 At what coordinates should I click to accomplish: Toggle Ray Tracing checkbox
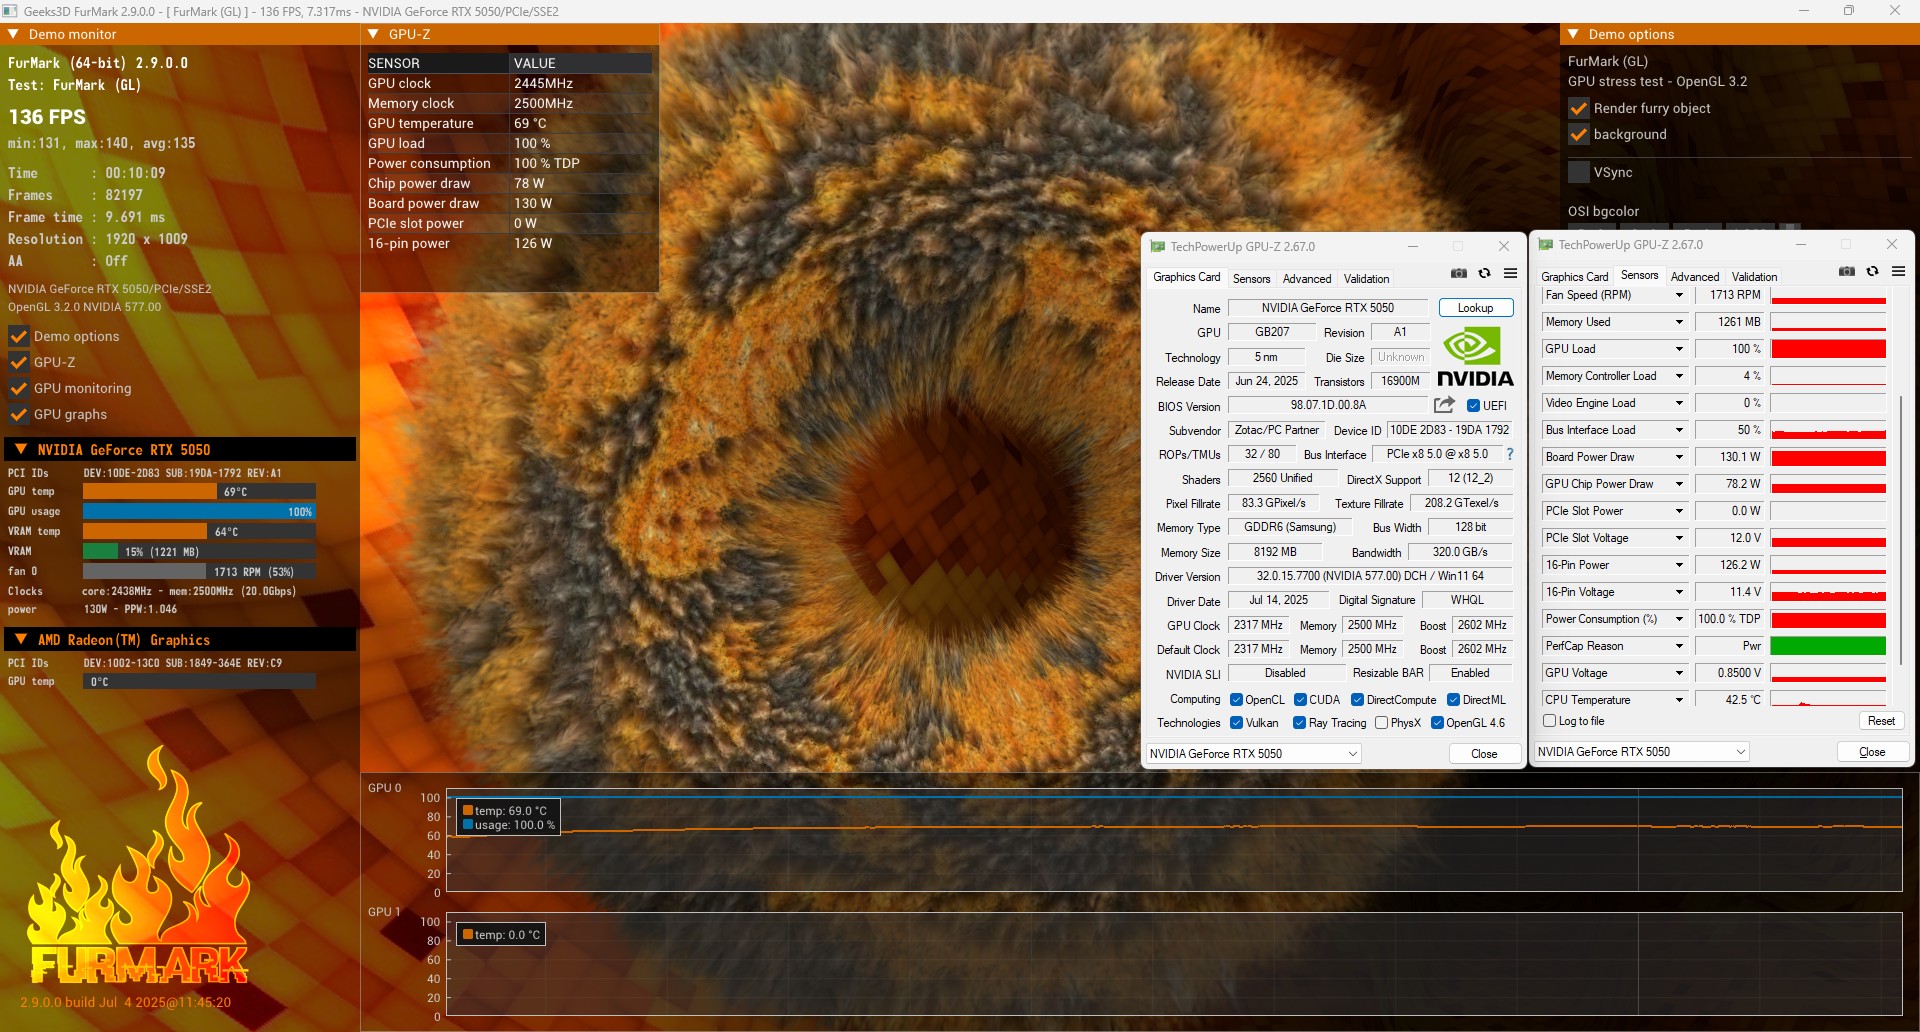tap(1299, 722)
